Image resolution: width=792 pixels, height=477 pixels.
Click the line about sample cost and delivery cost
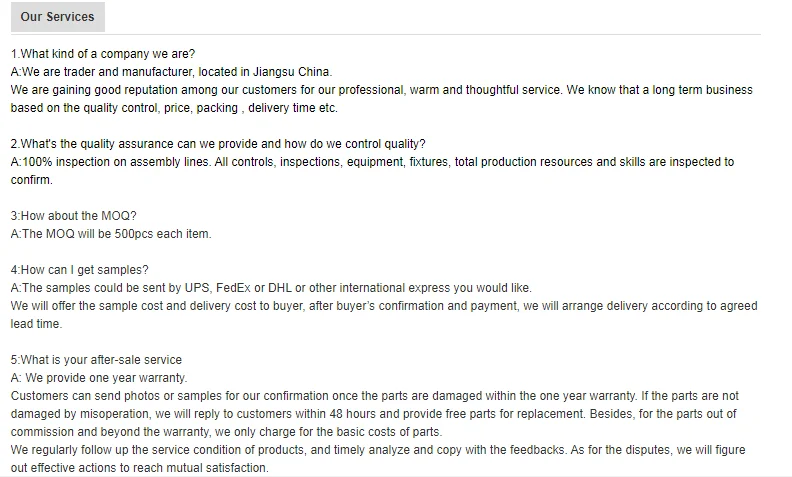(384, 306)
